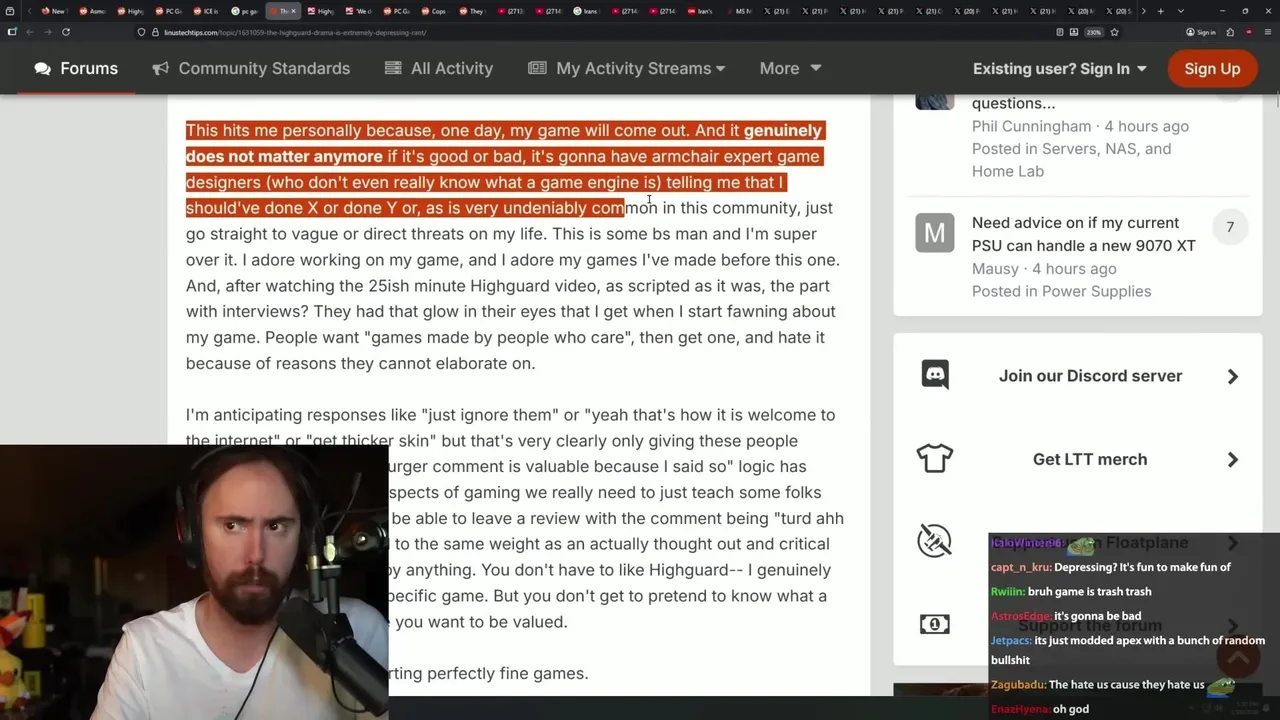Click Mausy's M avatar
Image resolution: width=1280 pixels, height=720 pixels.
click(935, 233)
